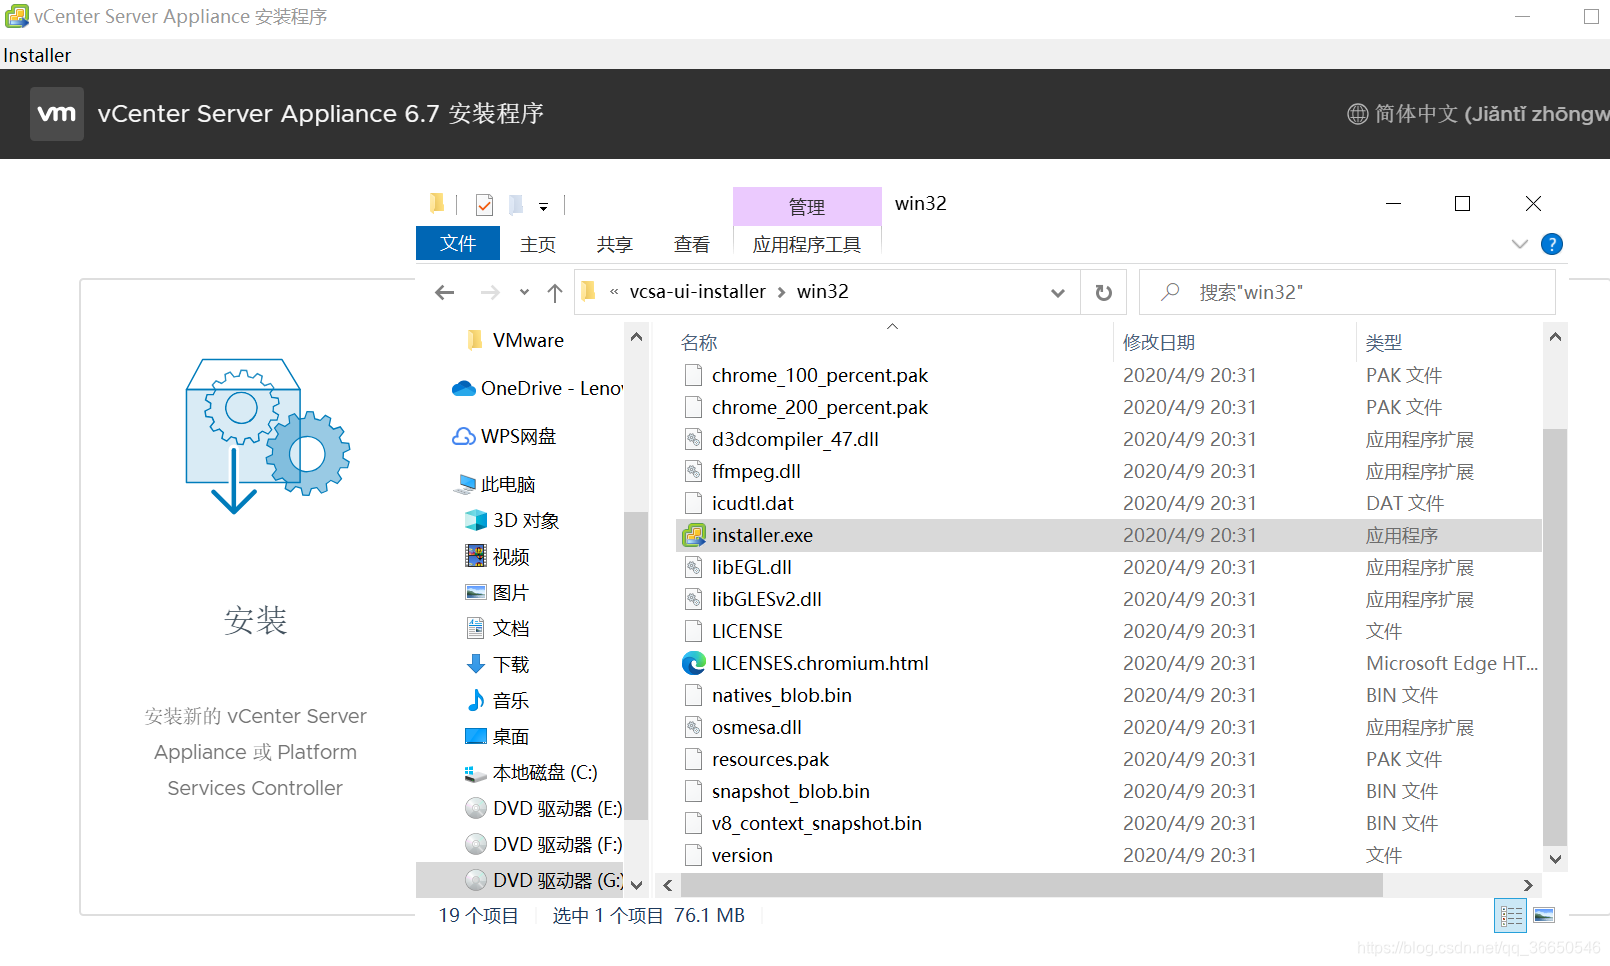Click the 视频 film icon
Viewport: 1610px width, 966px height.
click(x=476, y=556)
